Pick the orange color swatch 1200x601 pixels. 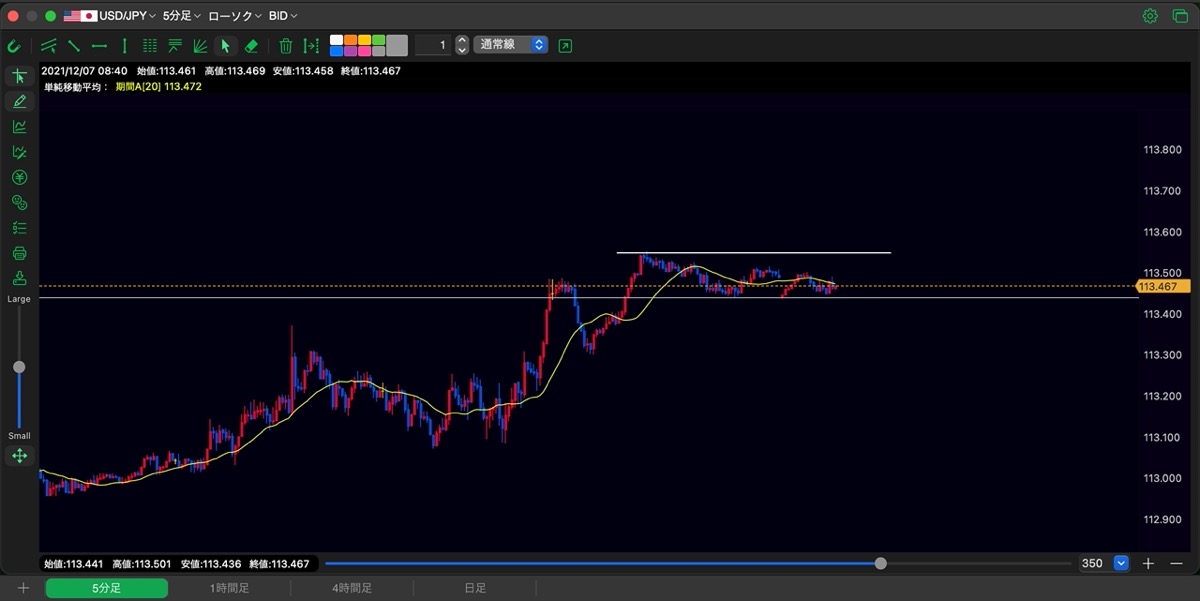click(x=350, y=40)
